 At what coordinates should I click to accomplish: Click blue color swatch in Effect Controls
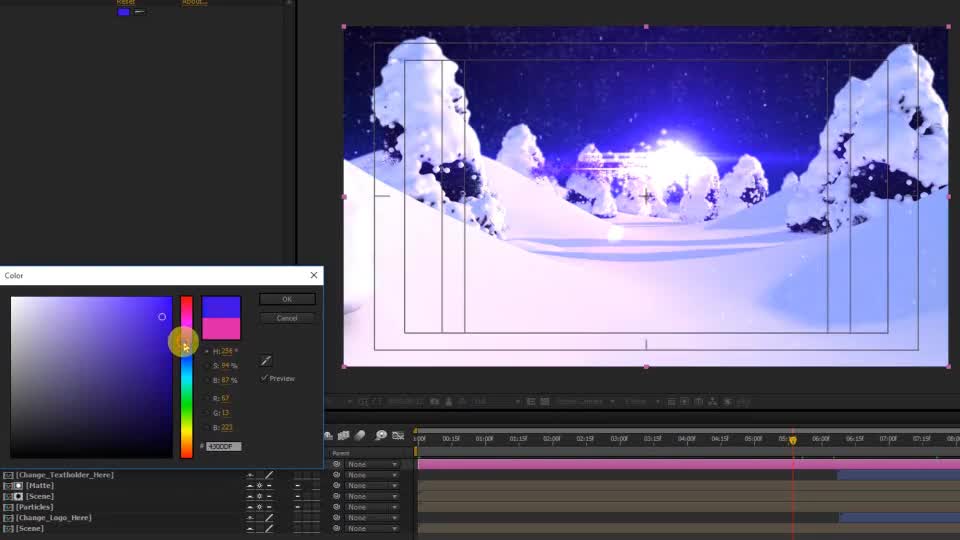pos(124,12)
